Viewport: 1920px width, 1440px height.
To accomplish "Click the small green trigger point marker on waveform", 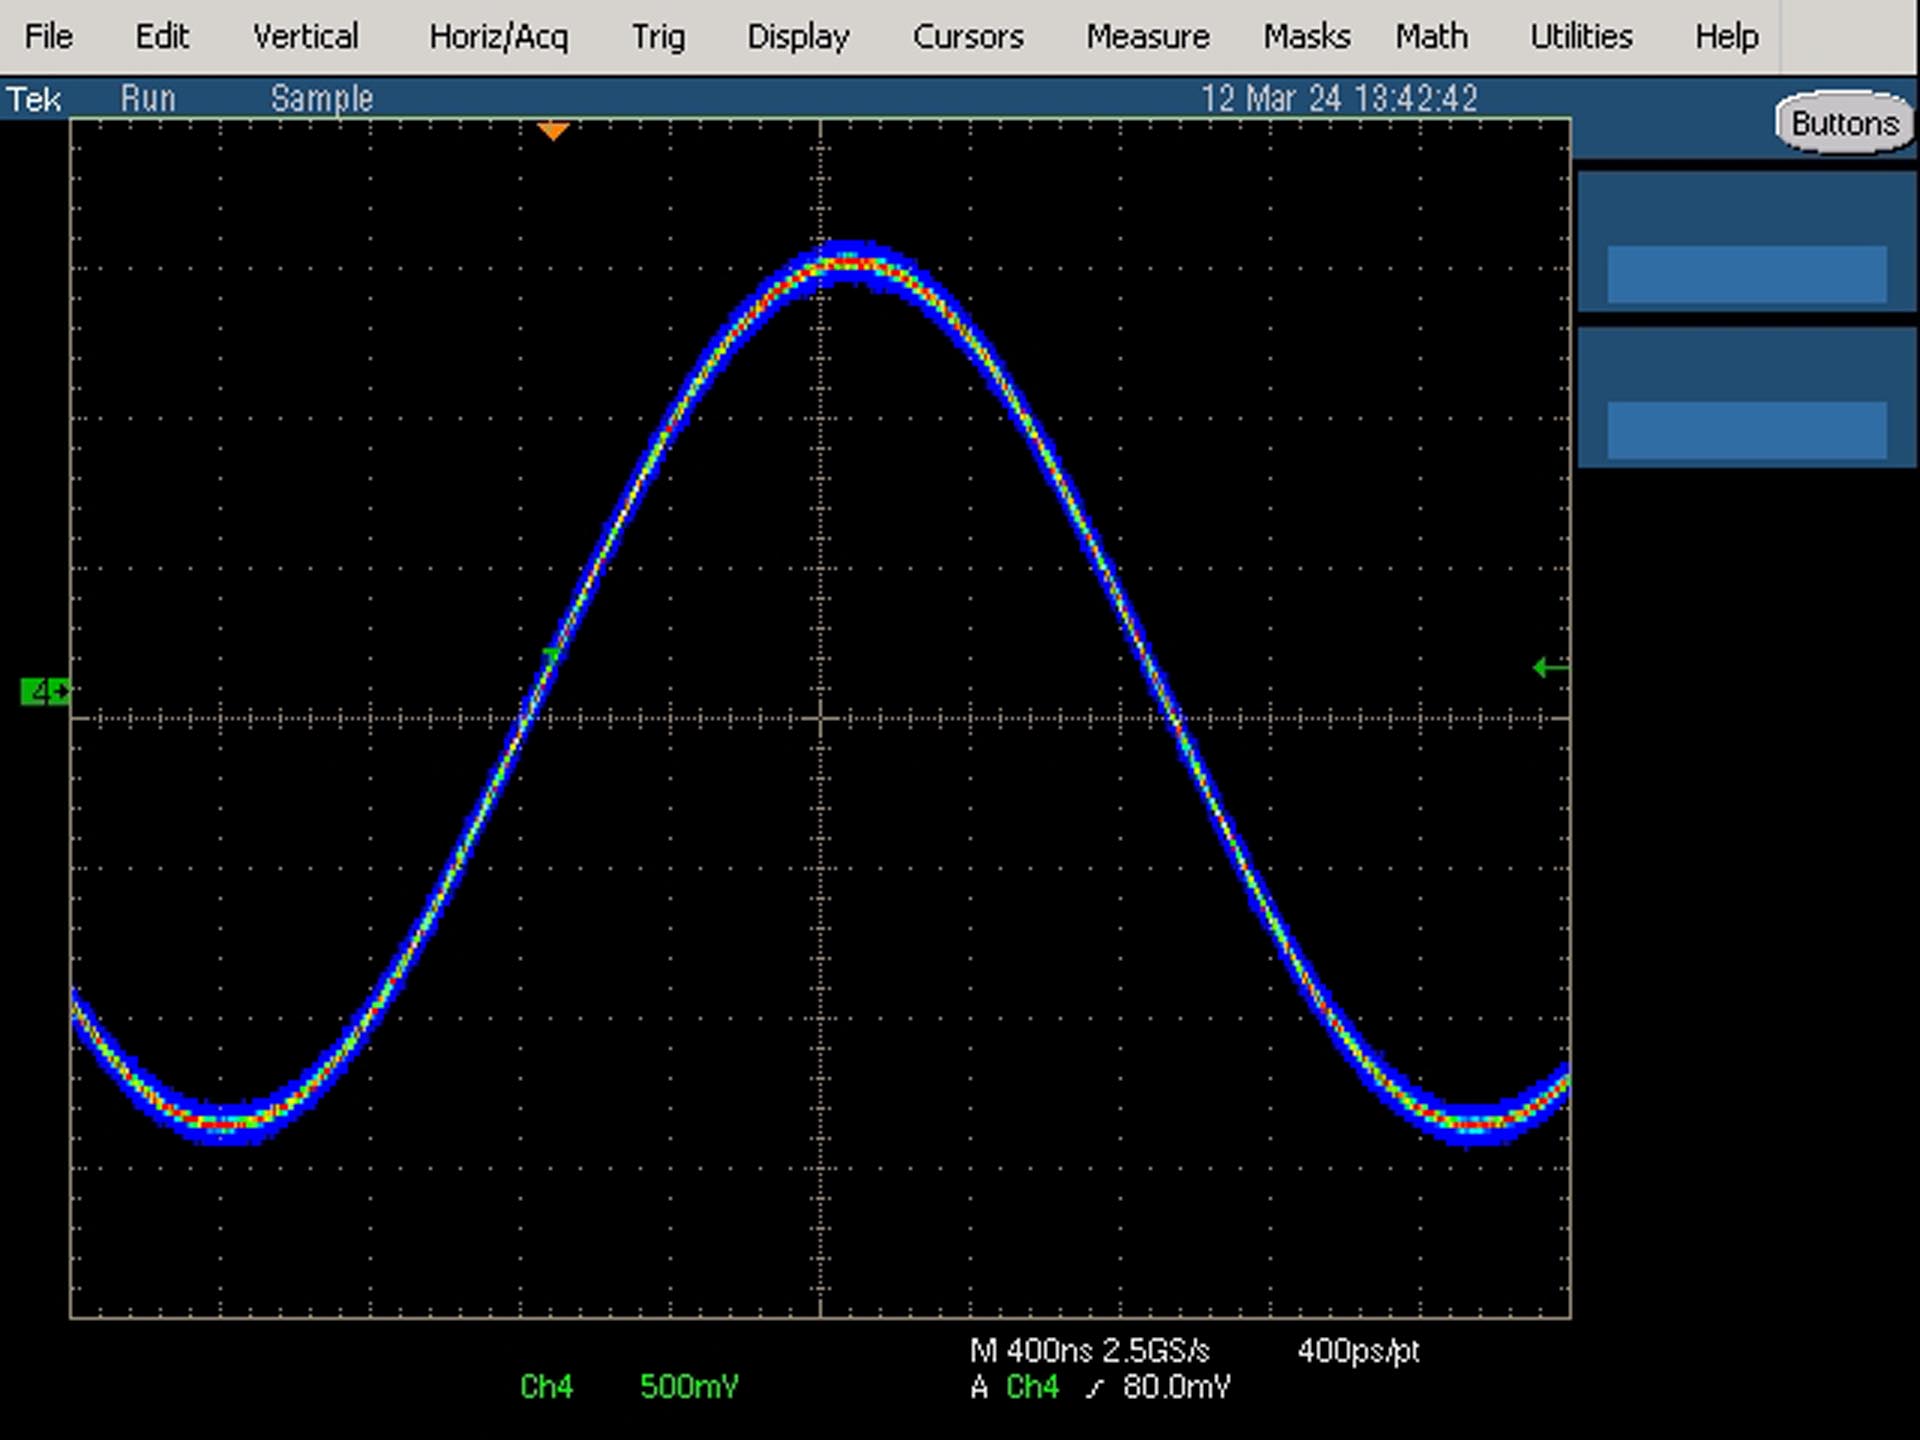I will click(551, 655).
